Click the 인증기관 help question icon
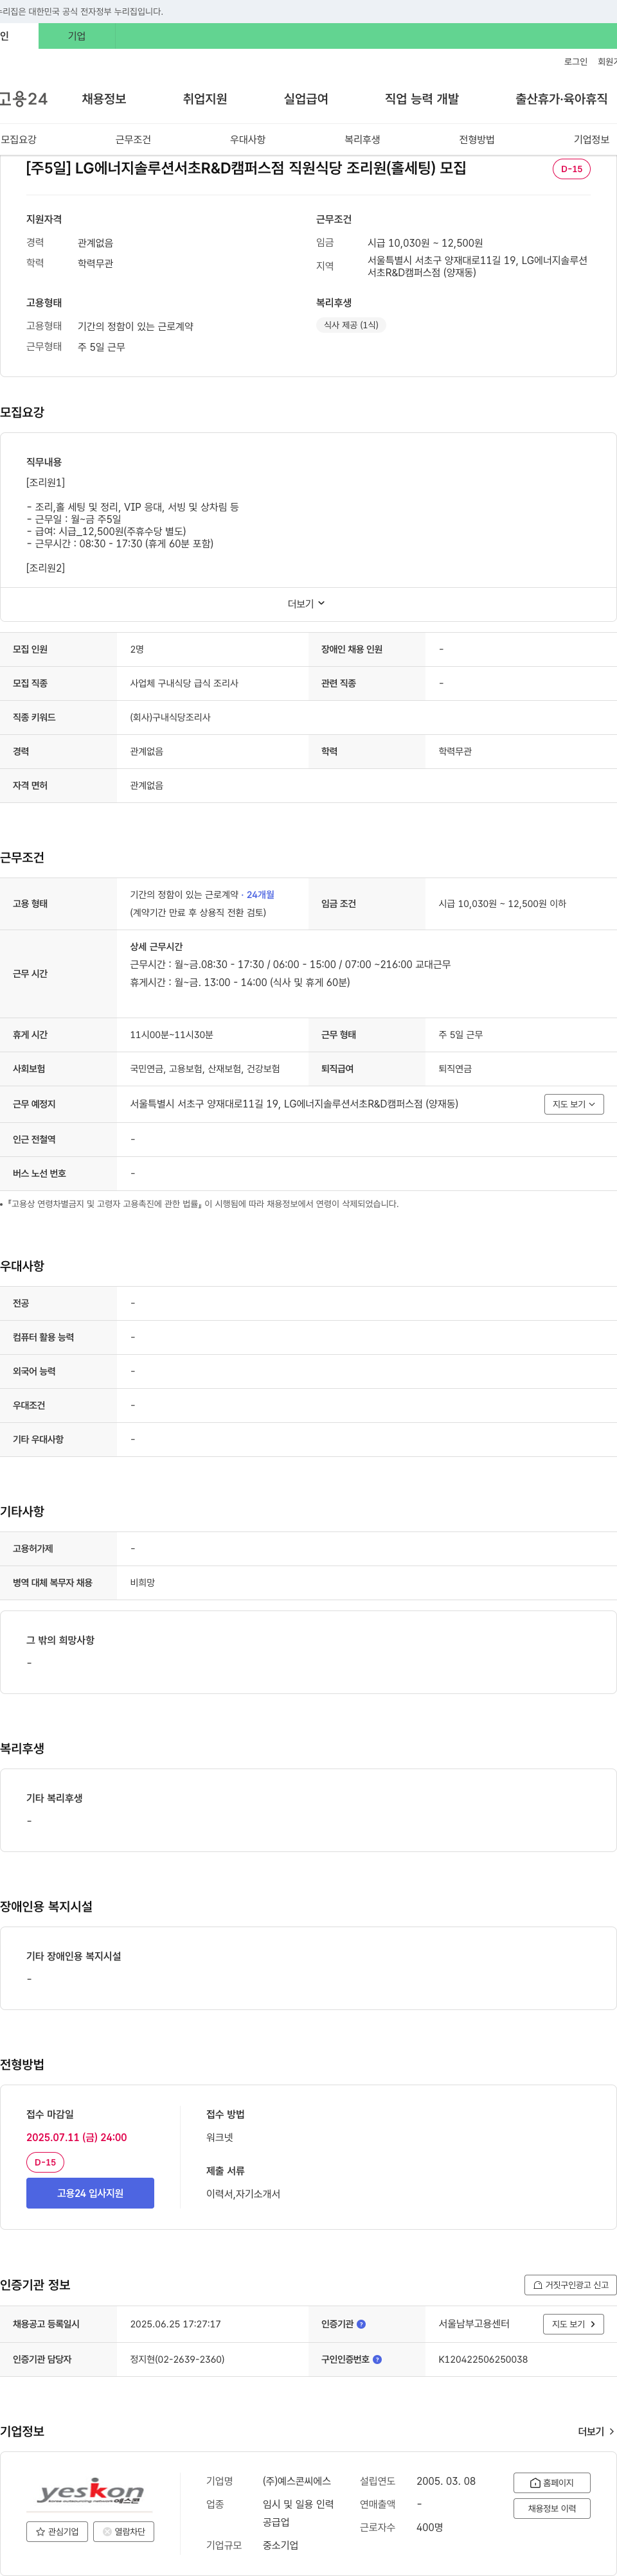The image size is (617, 2576). 361,2324
